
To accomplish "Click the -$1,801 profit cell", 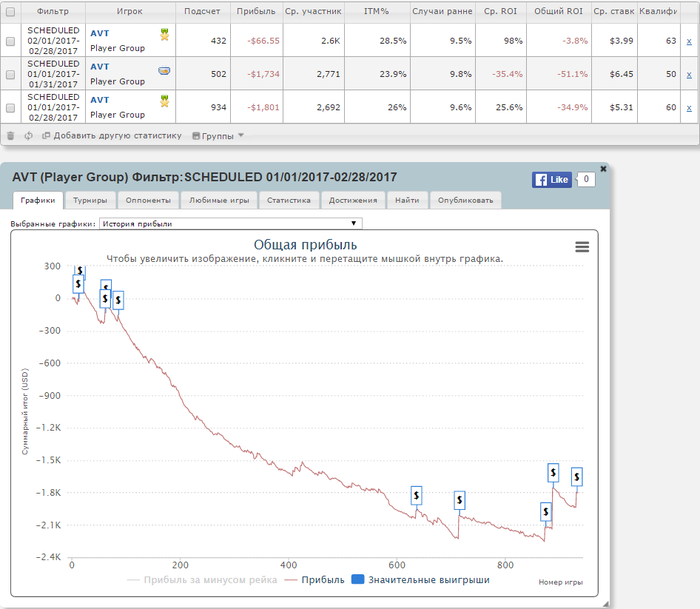I will pos(257,107).
